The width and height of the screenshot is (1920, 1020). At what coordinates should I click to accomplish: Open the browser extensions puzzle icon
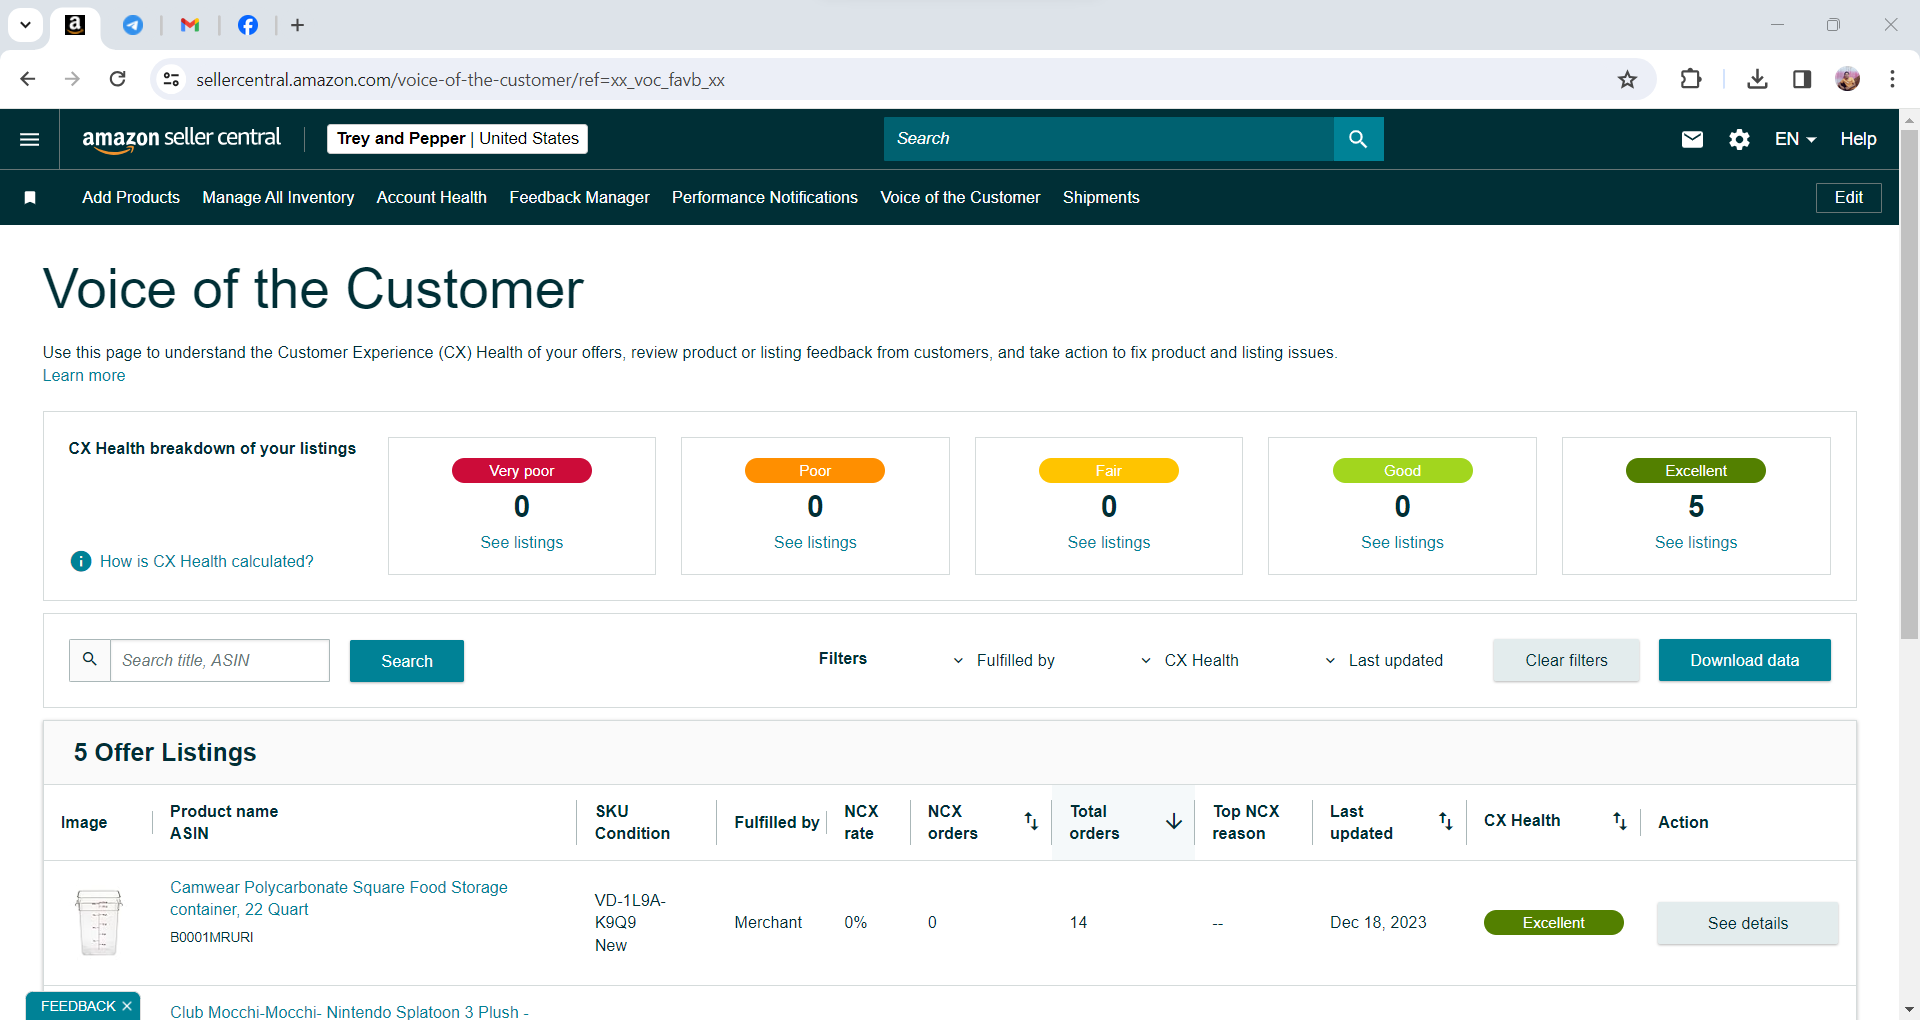(1691, 79)
